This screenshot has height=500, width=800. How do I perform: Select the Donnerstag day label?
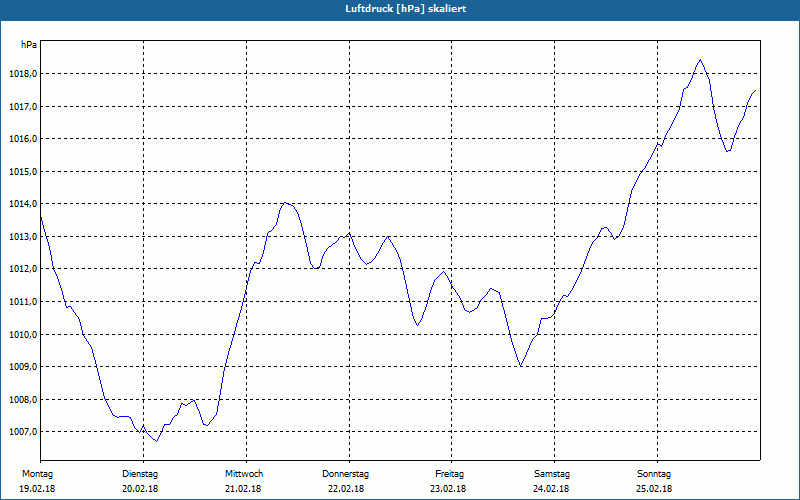[345, 474]
